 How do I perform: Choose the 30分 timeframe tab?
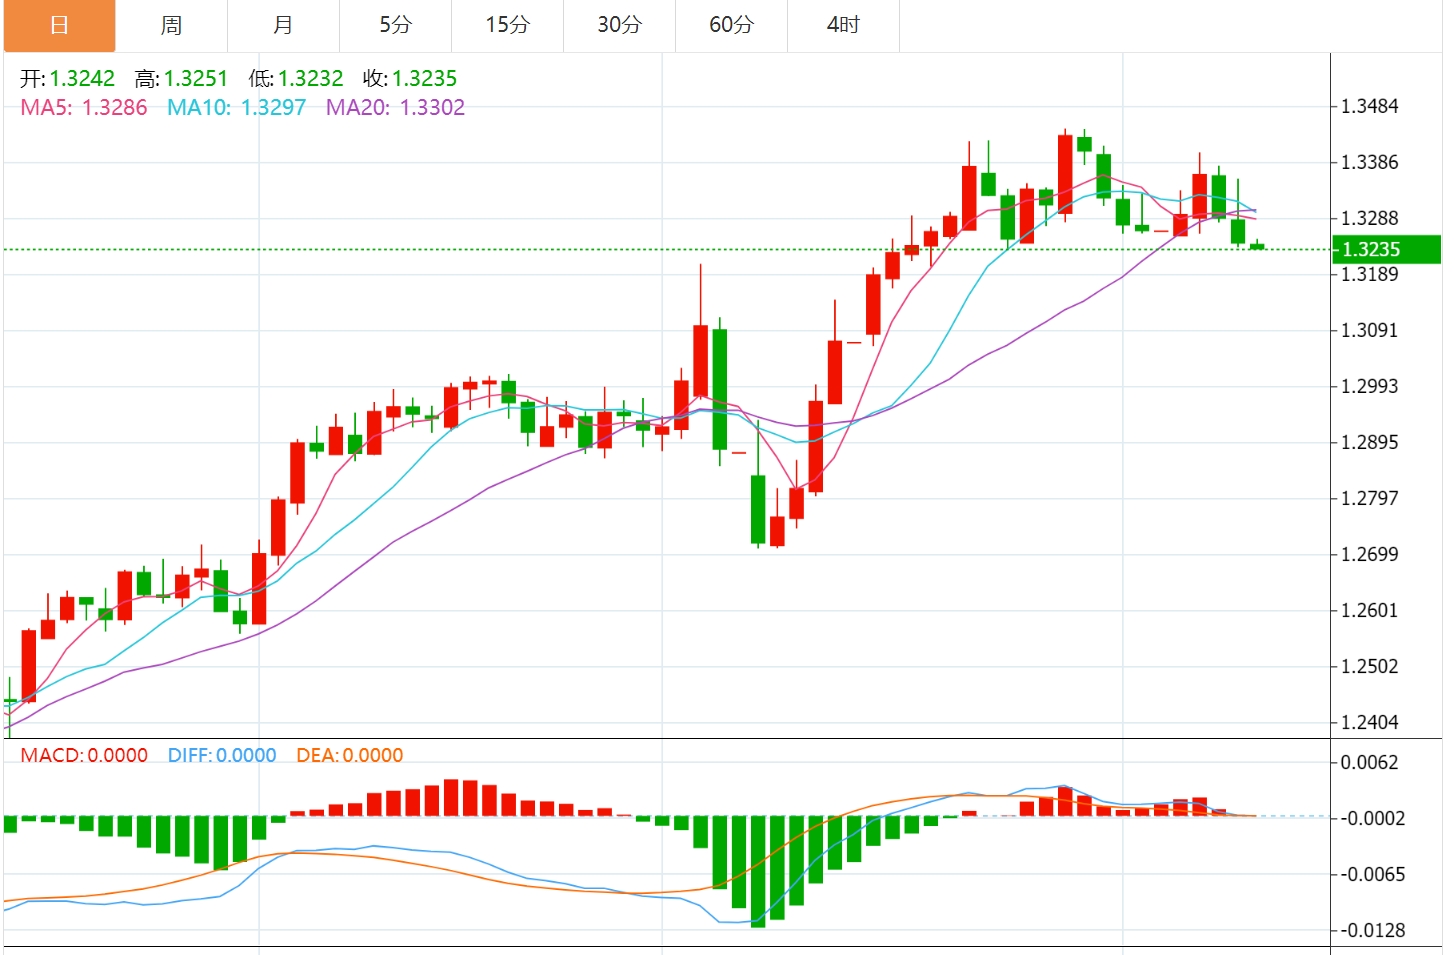pos(619,25)
